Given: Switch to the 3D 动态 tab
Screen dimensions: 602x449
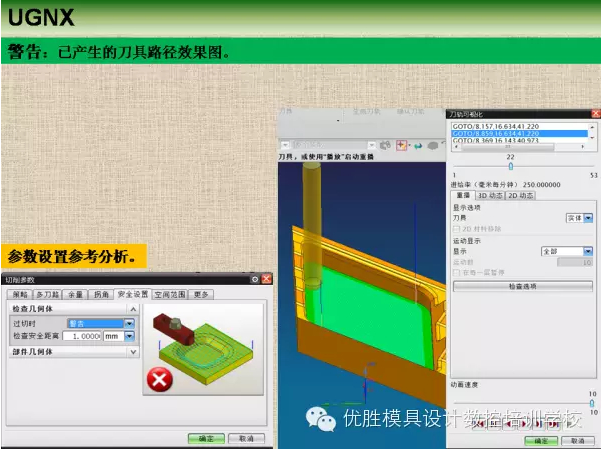Looking at the screenshot, I should pos(490,196).
